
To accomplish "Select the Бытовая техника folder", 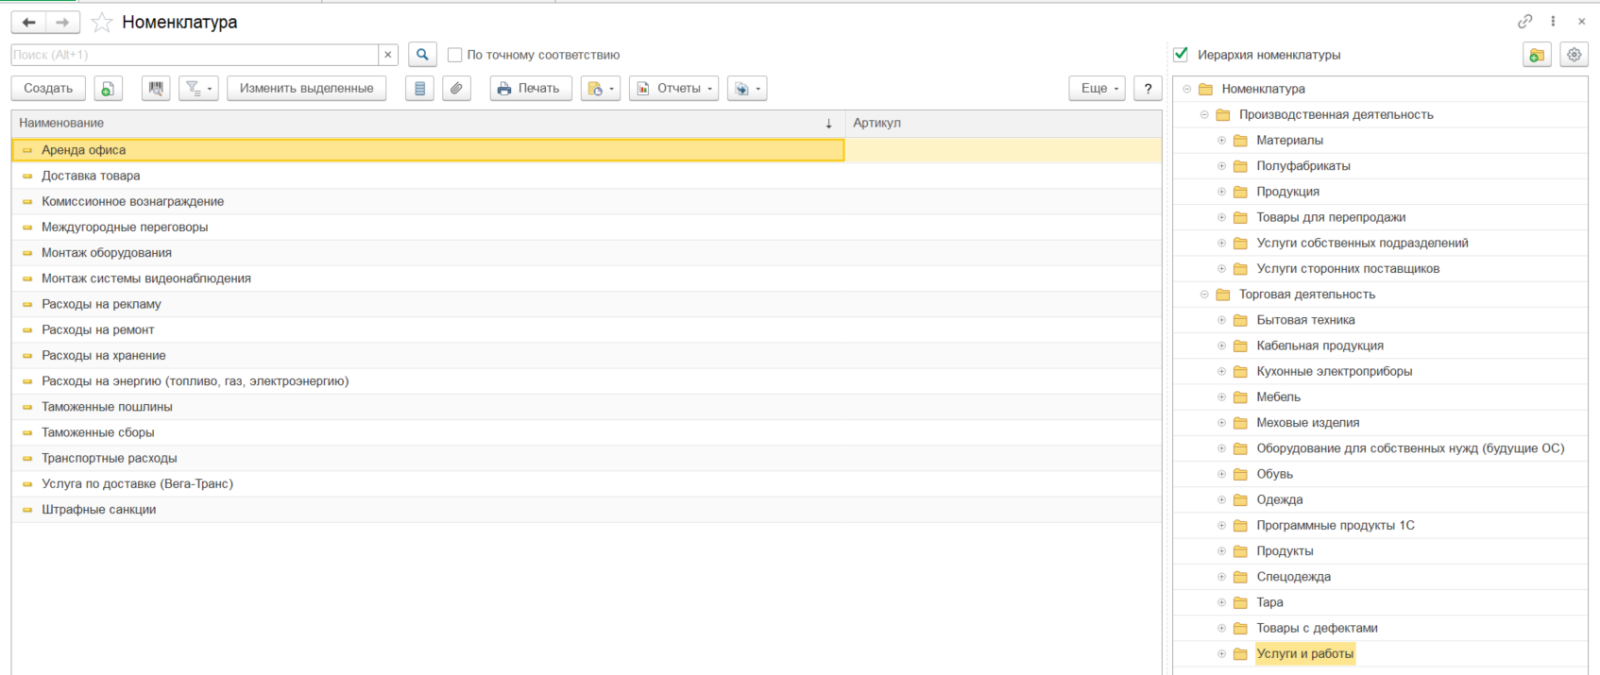I will pos(1305,320).
